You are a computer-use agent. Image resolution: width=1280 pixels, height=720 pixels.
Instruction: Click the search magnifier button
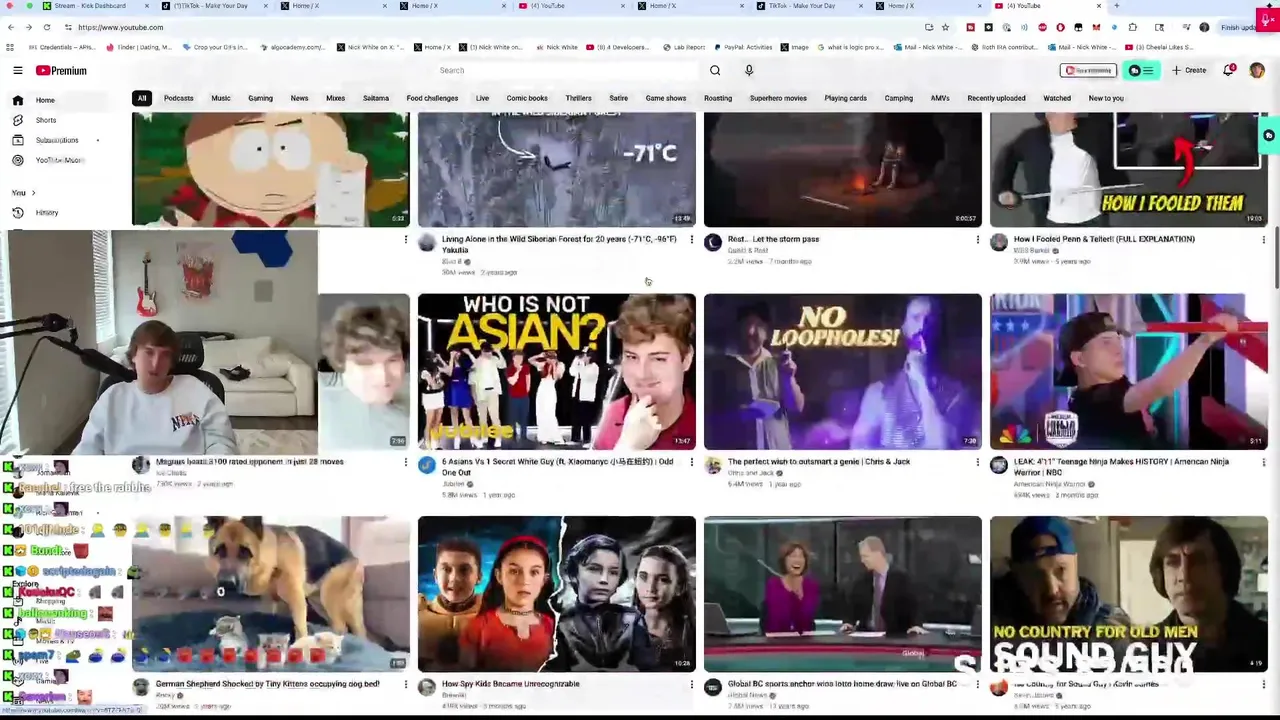(715, 70)
